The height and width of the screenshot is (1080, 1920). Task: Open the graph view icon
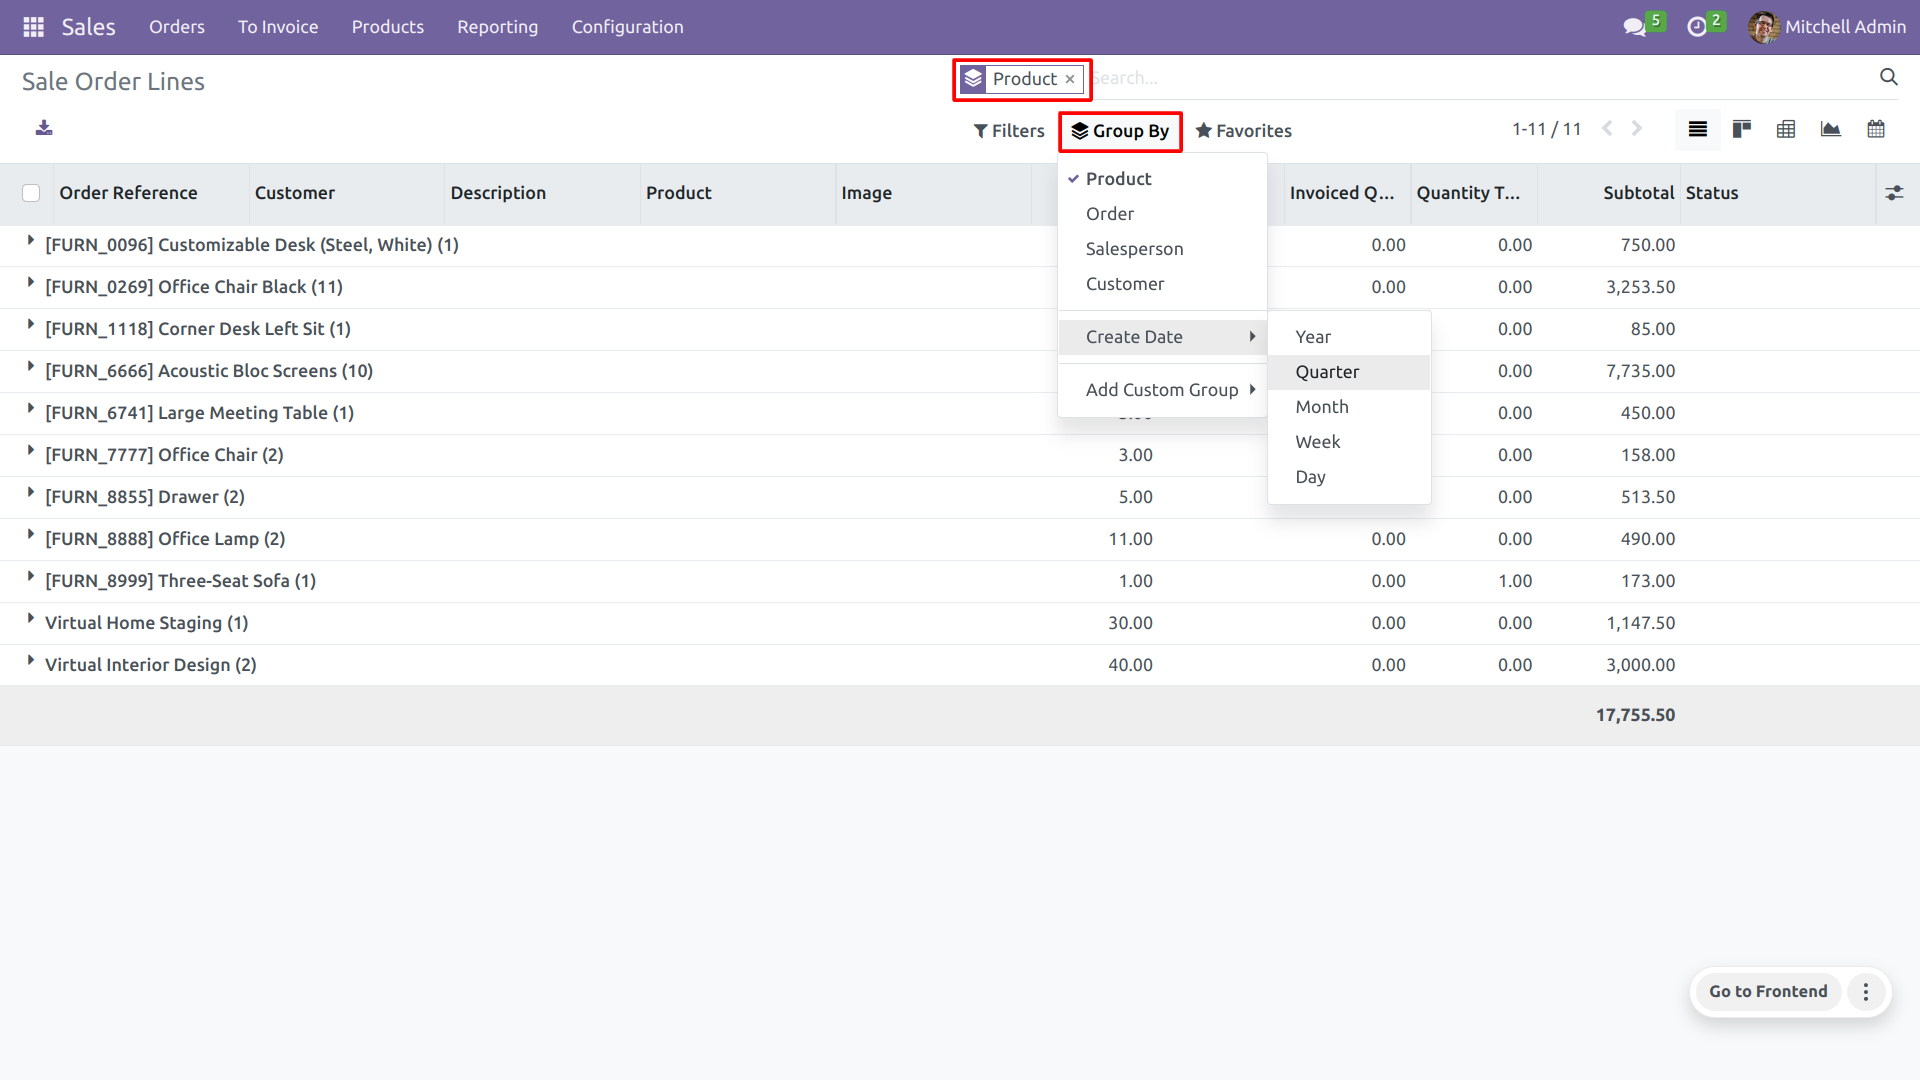[x=1831, y=129]
